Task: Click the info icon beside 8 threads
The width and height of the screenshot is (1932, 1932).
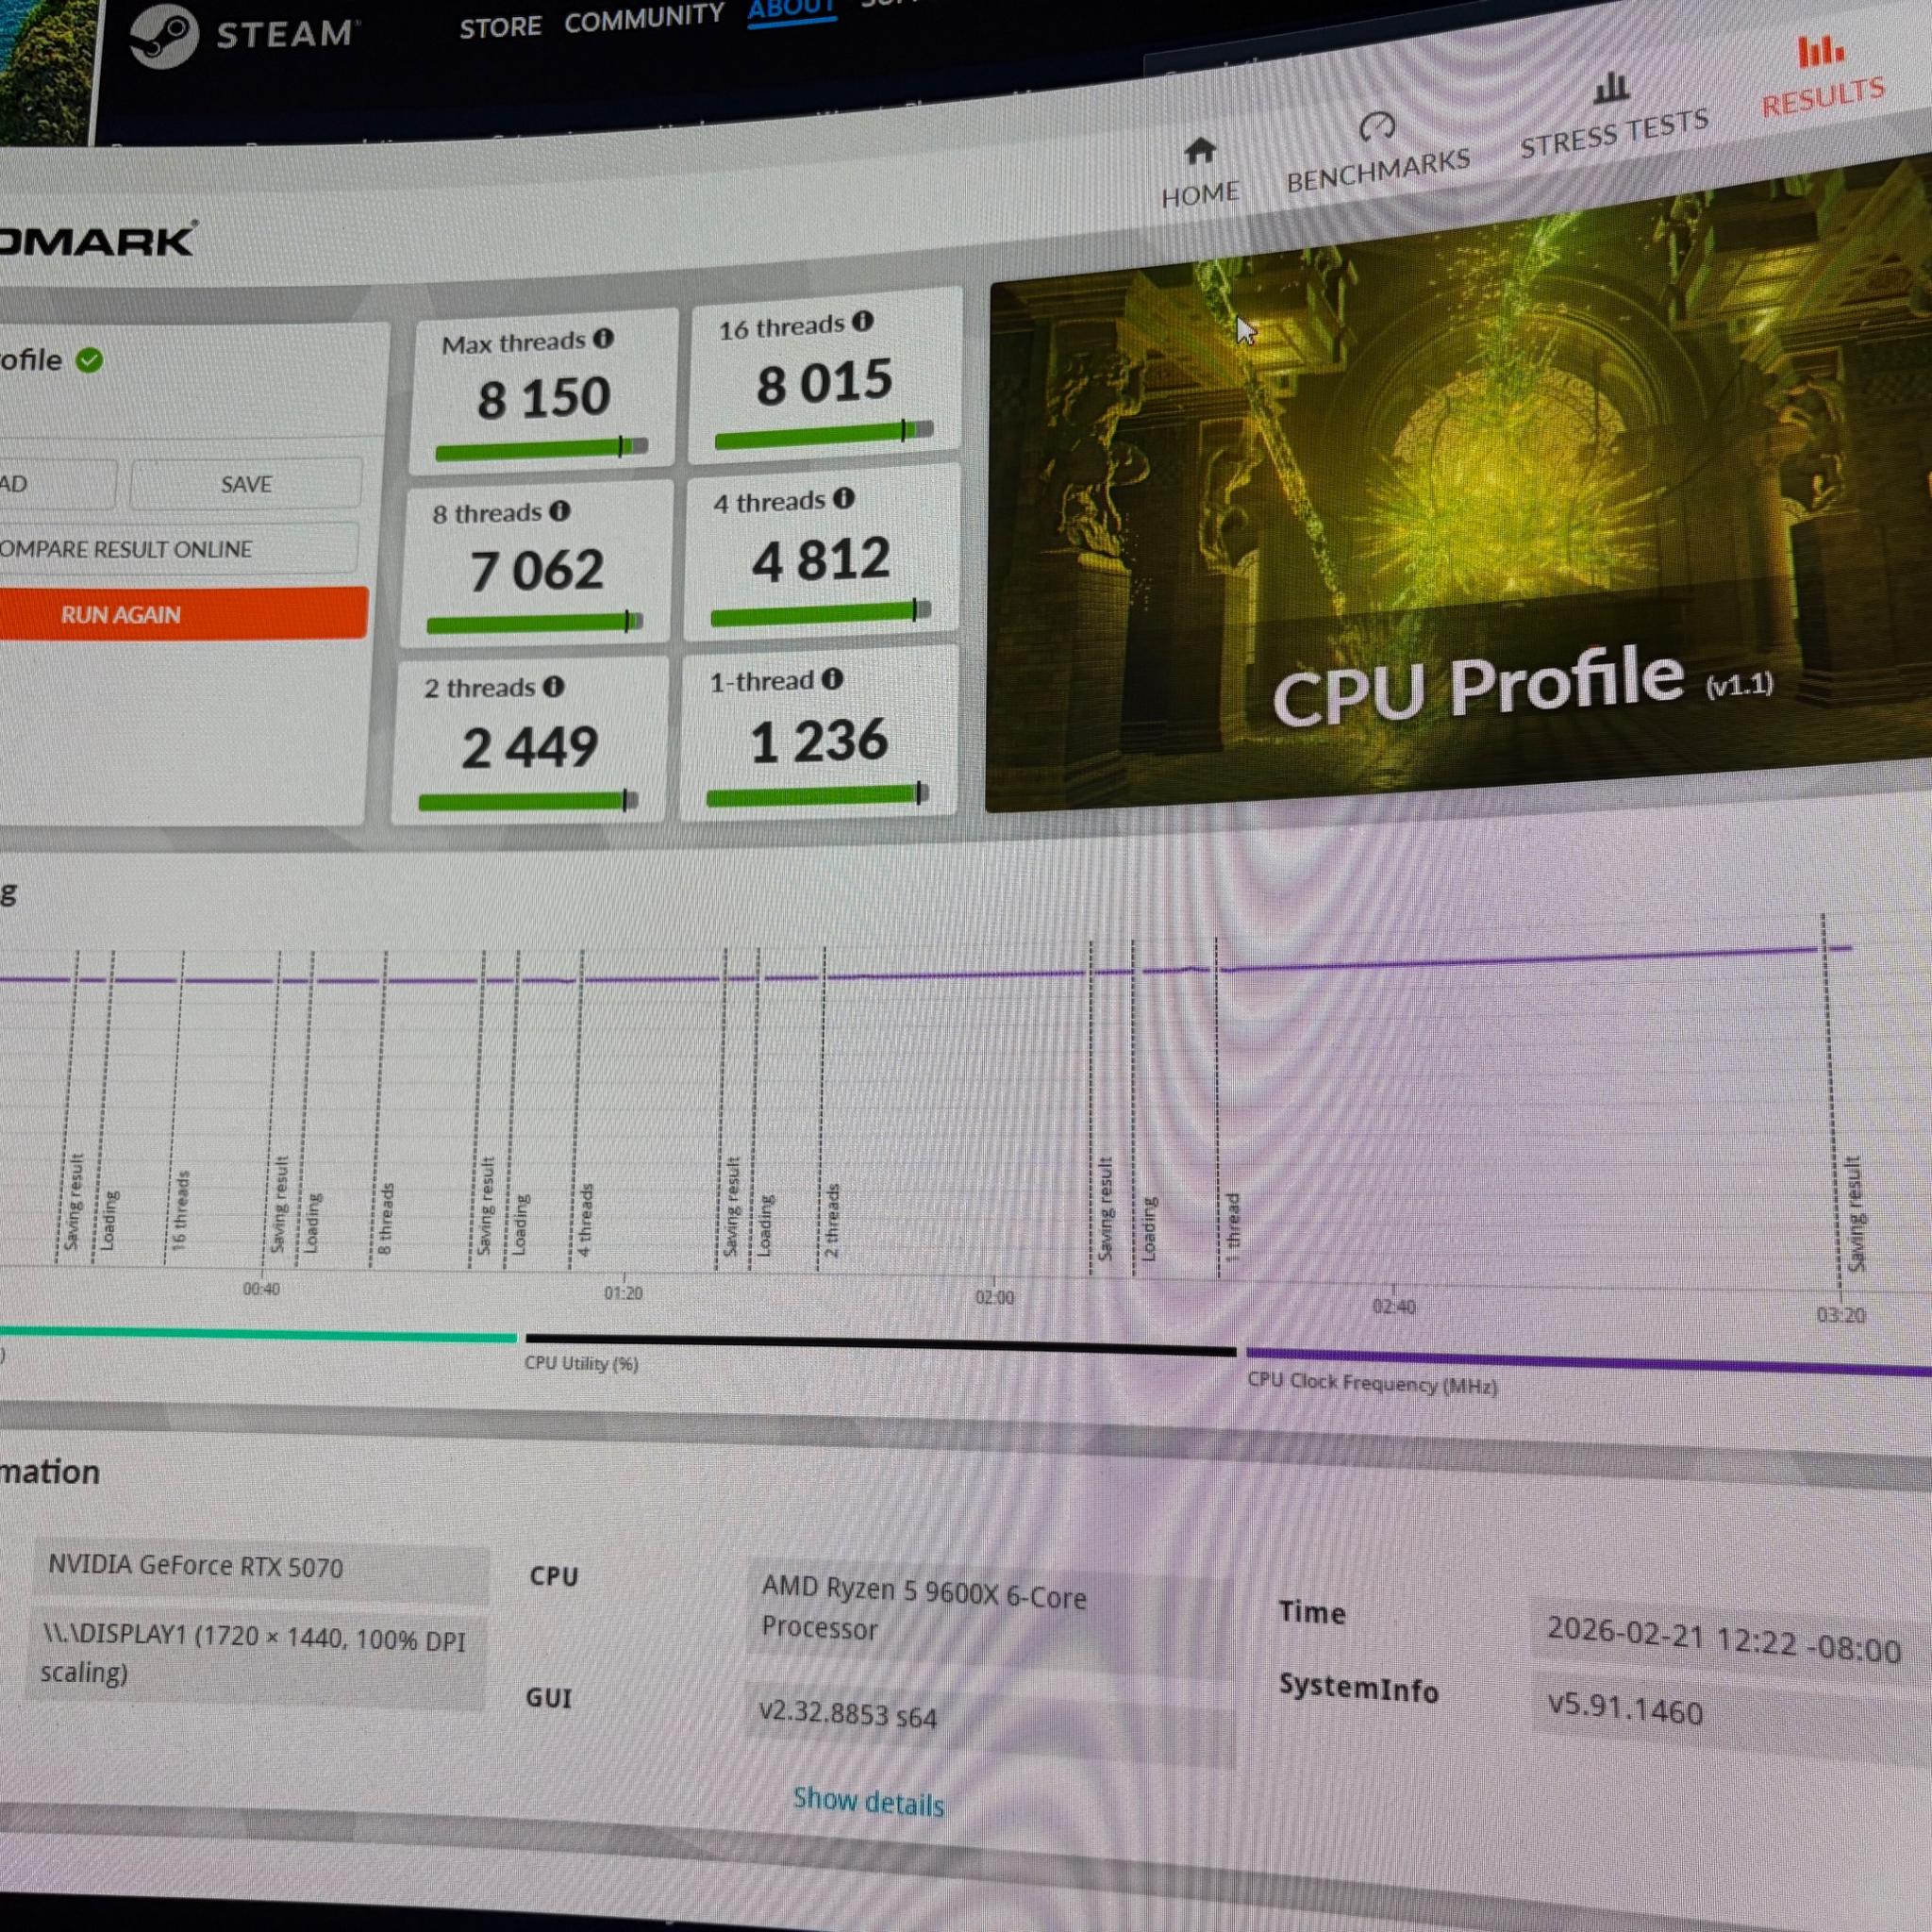Action: point(560,511)
